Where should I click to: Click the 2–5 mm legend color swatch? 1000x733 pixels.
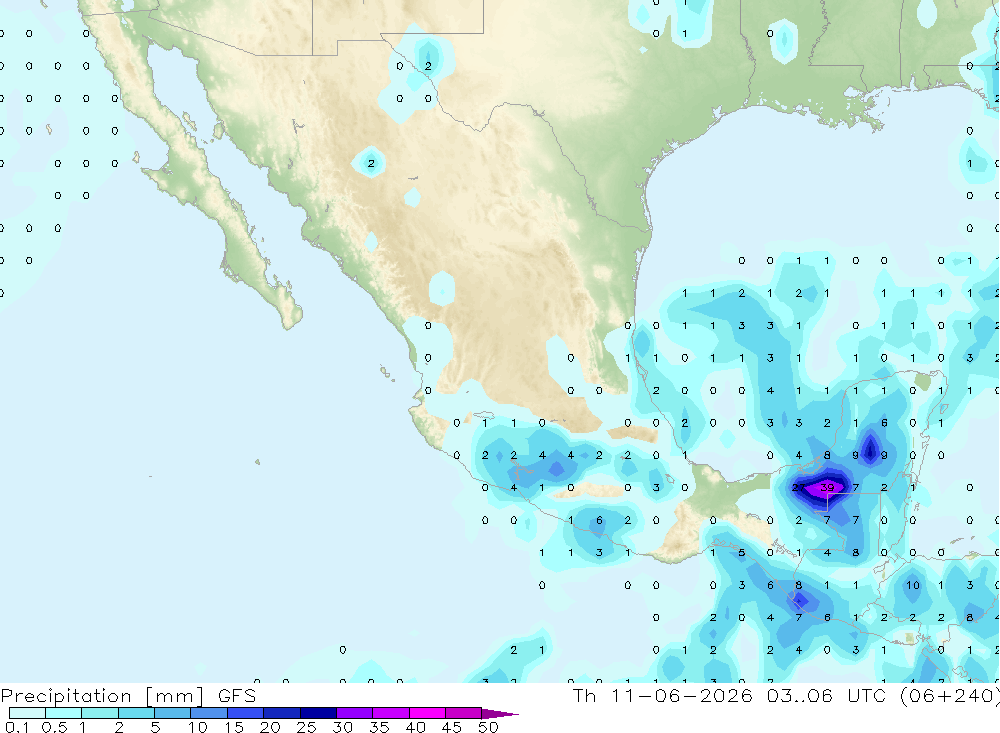(136, 713)
